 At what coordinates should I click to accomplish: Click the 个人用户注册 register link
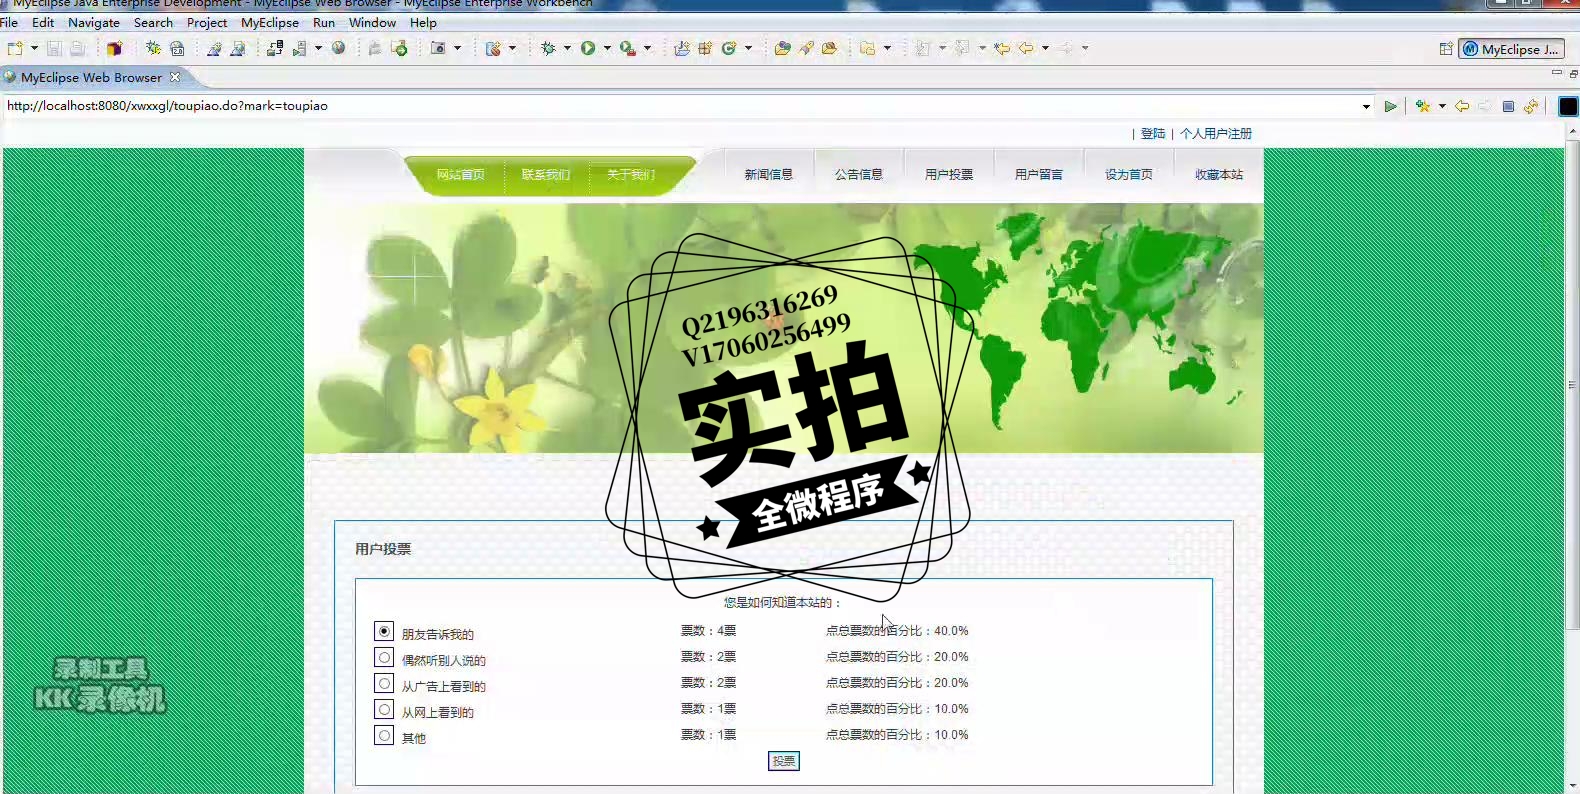[1216, 133]
